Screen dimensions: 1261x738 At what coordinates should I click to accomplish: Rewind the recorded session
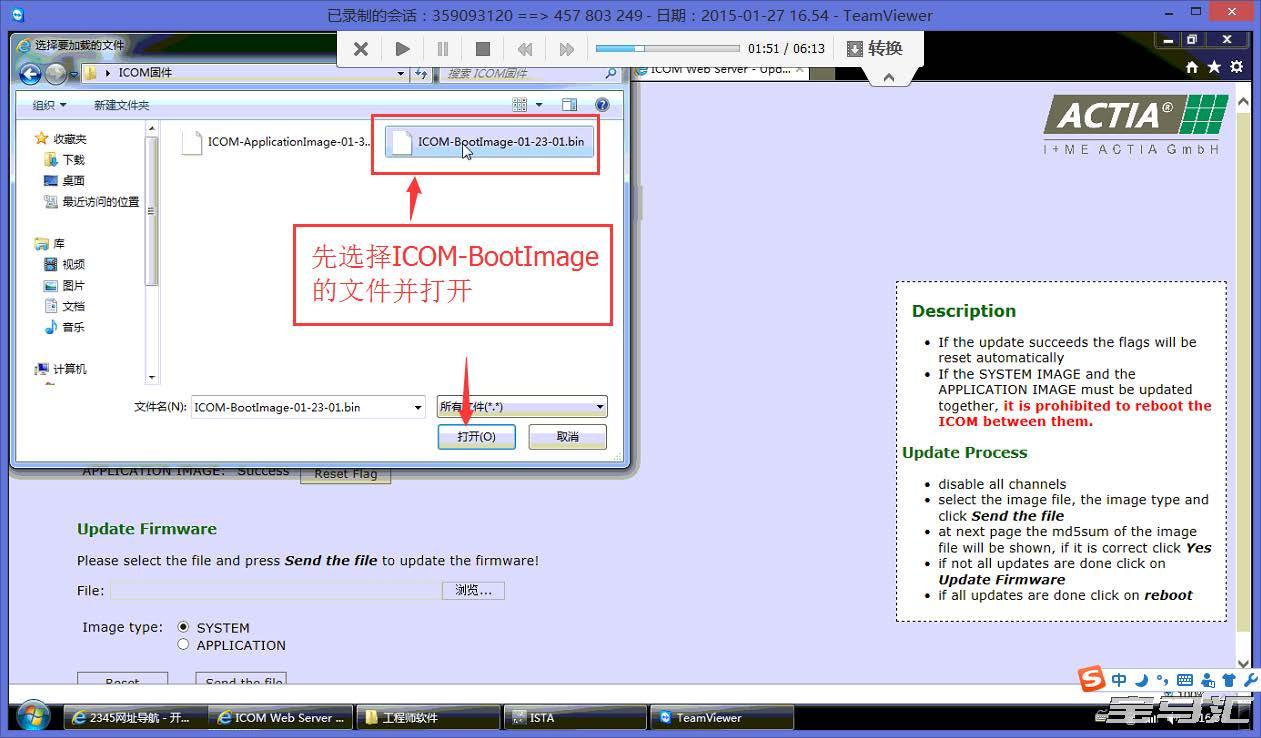[524, 48]
